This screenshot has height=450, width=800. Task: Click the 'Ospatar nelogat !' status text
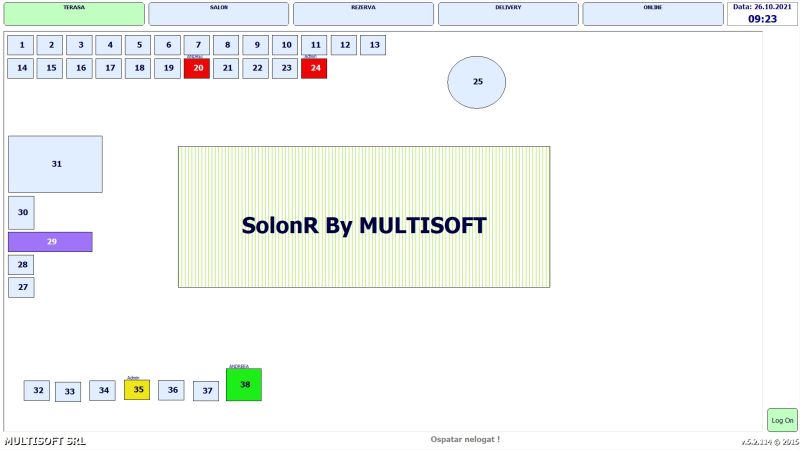tap(465, 439)
